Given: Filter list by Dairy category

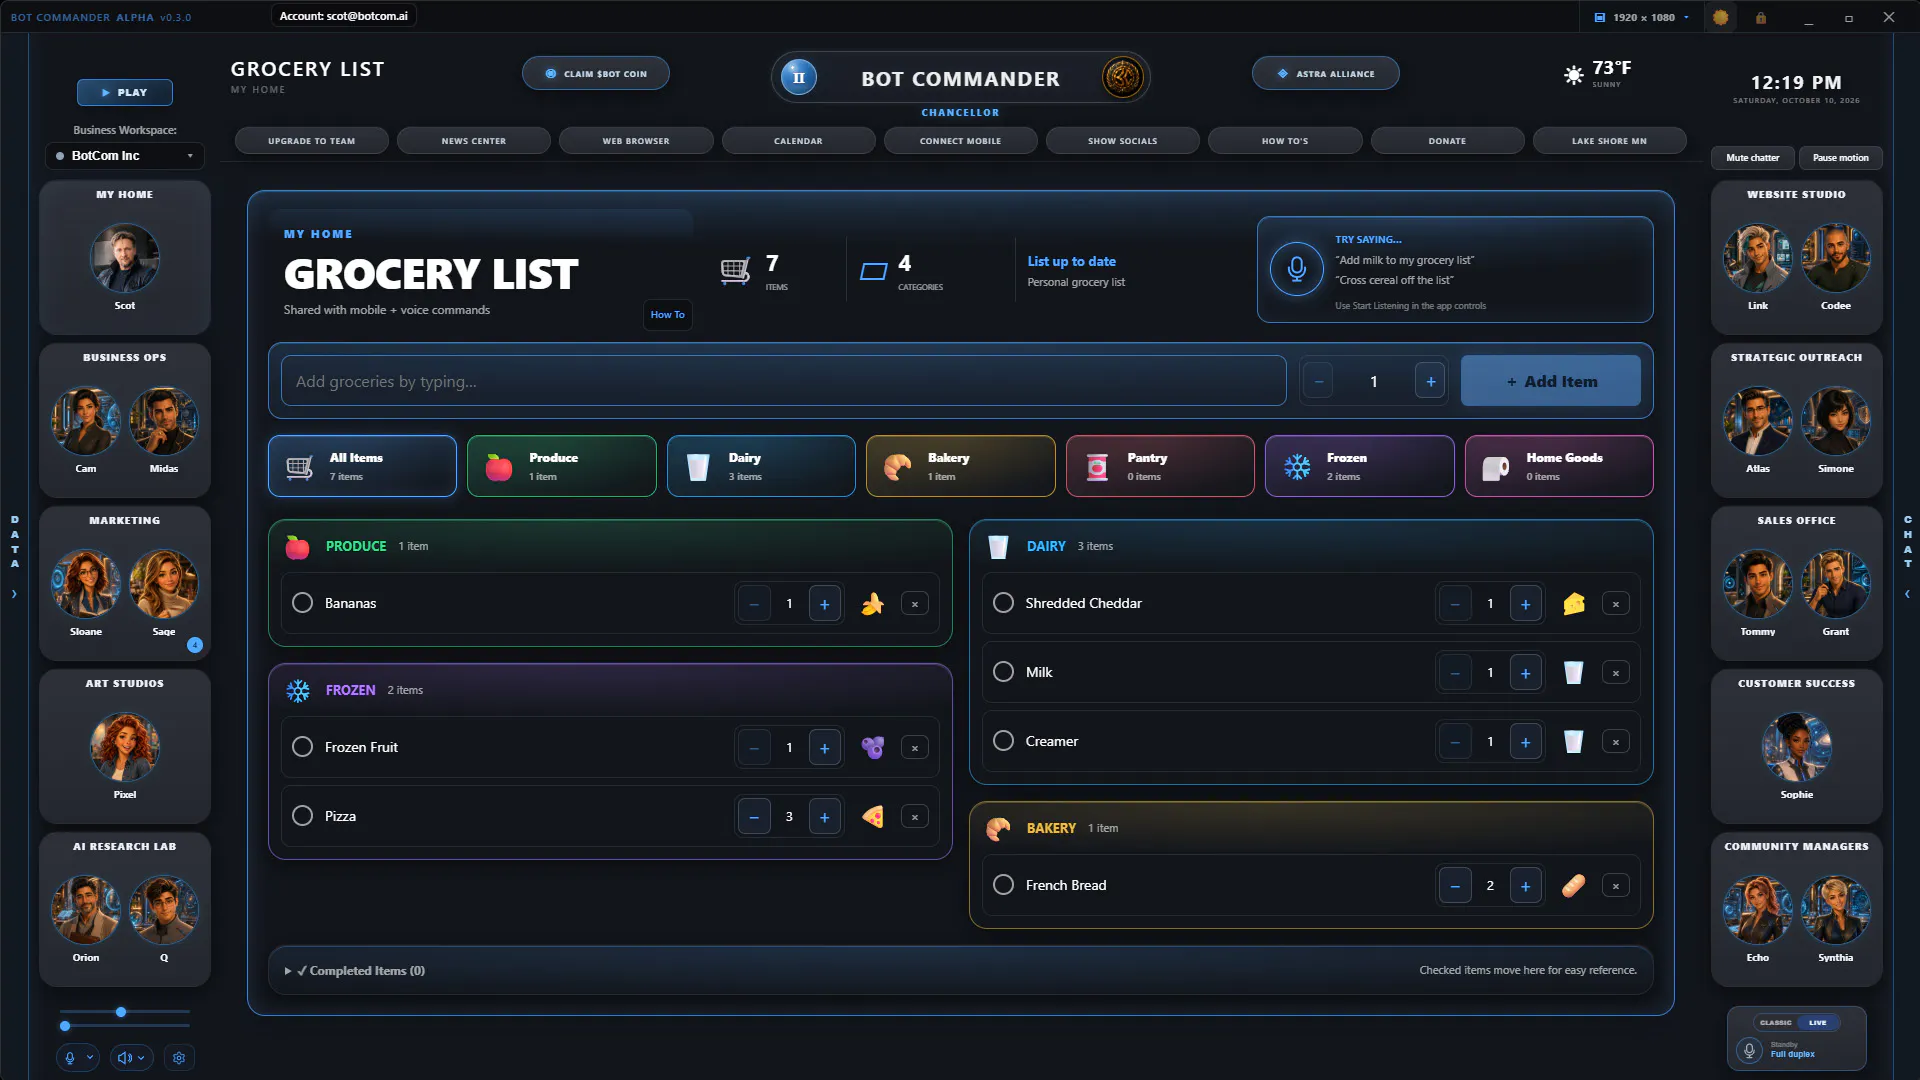Looking at the screenshot, I should pos(761,466).
